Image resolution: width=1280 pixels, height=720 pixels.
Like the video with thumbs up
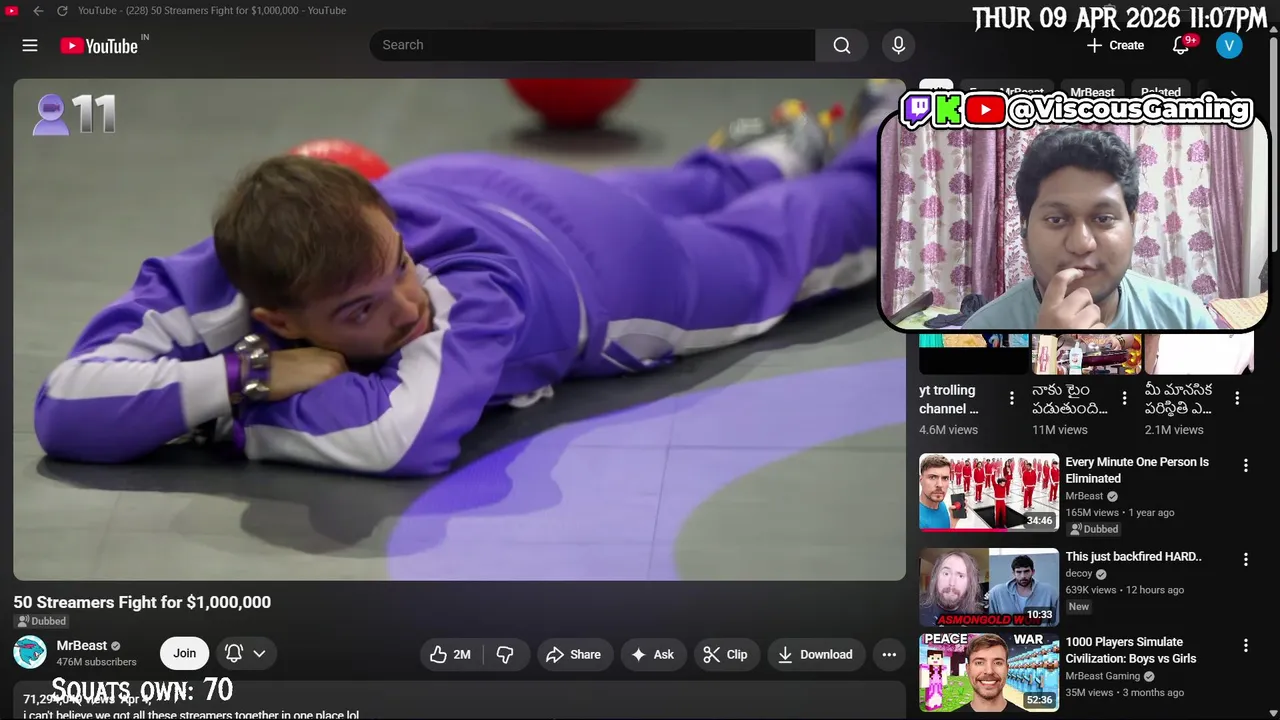click(x=450, y=655)
